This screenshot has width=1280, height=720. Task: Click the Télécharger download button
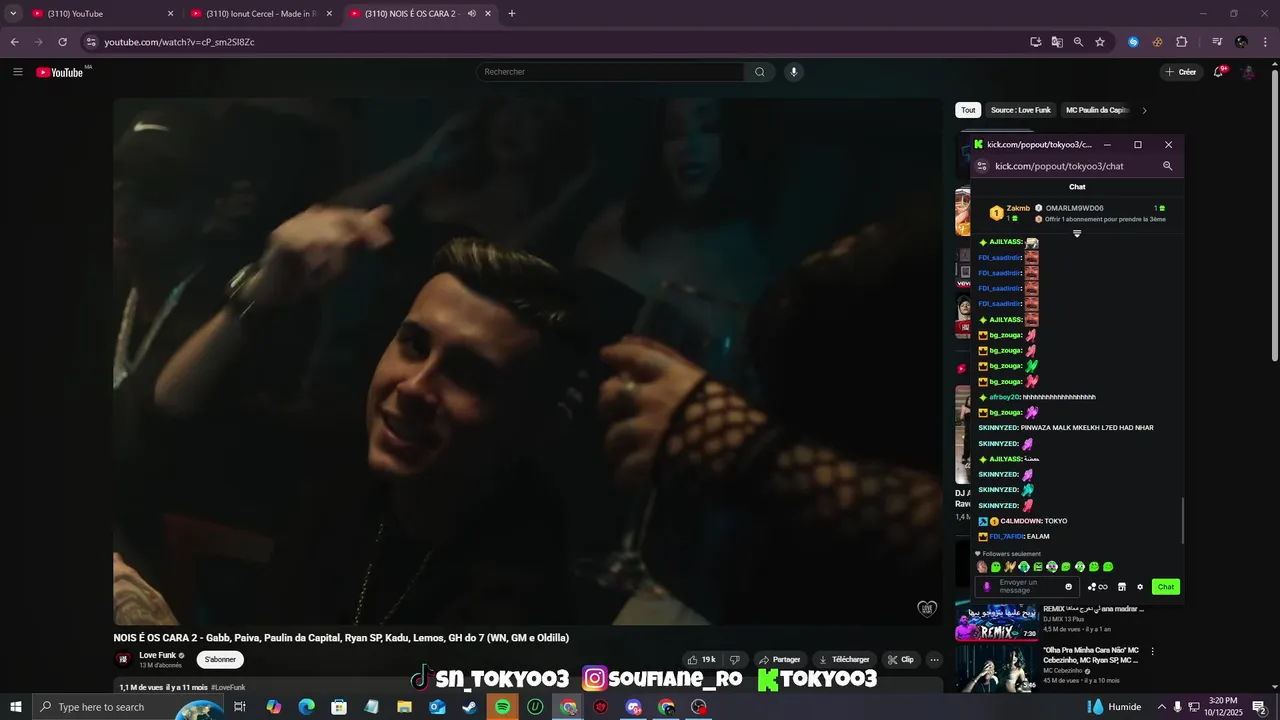(844, 660)
